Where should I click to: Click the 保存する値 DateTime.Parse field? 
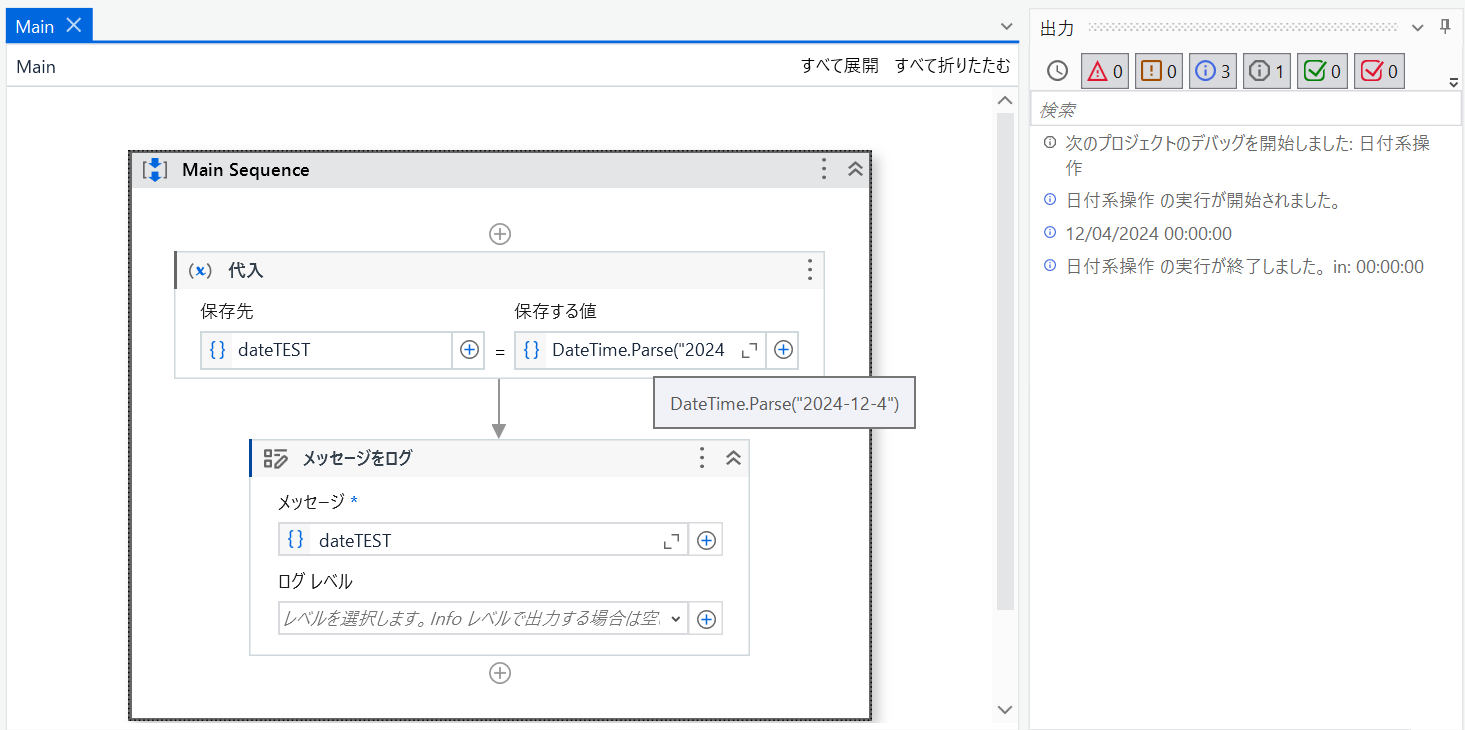(x=640, y=350)
